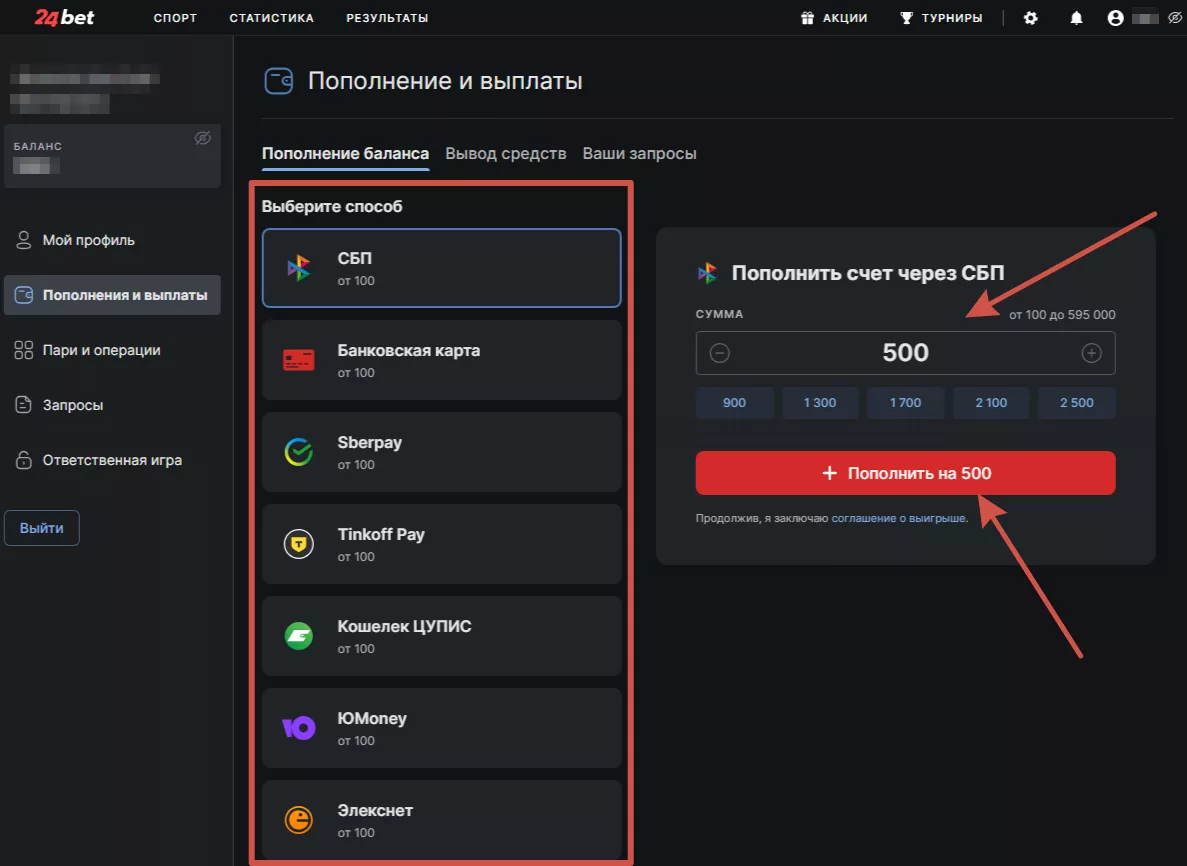This screenshot has width=1187, height=866.
Task: Toggle balance visibility in sidebar
Action: [203, 138]
